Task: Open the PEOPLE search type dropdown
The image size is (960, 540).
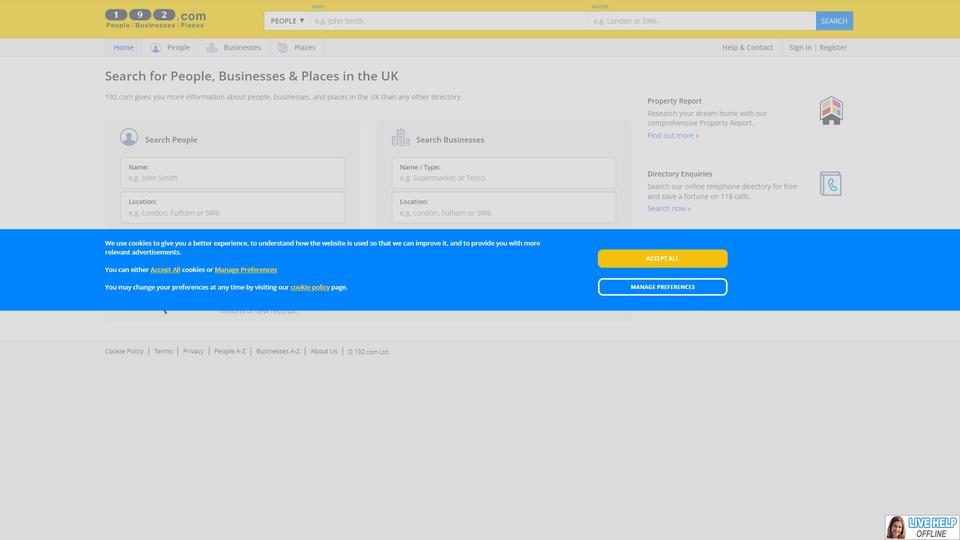Action: (287, 21)
